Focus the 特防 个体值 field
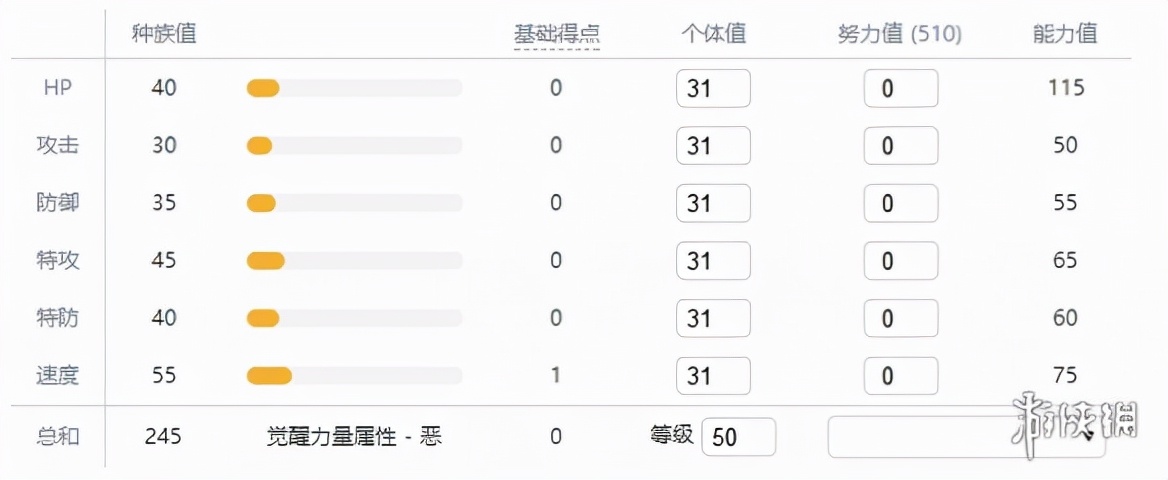This screenshot has height=480, width=1168. (713, 318)
